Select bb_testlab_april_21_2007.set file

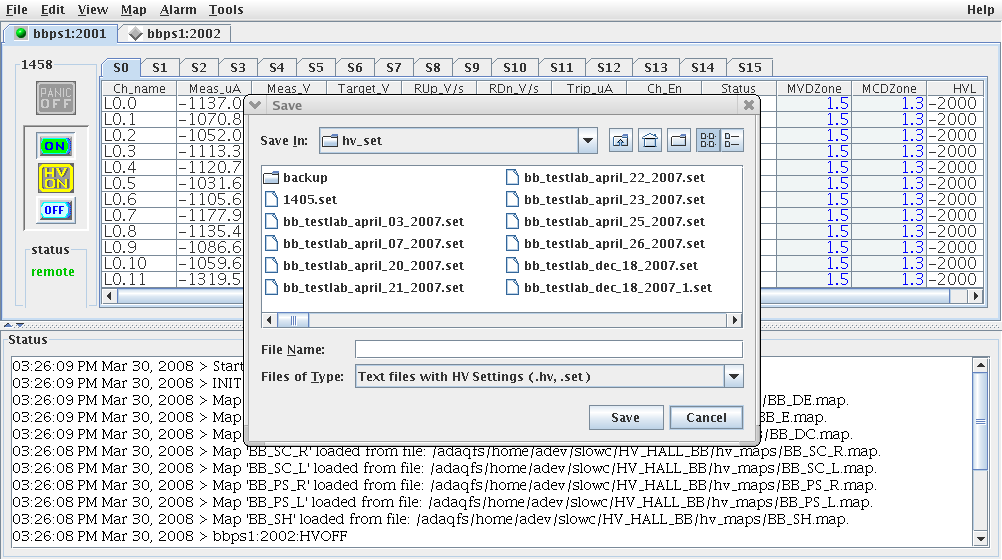364,288
